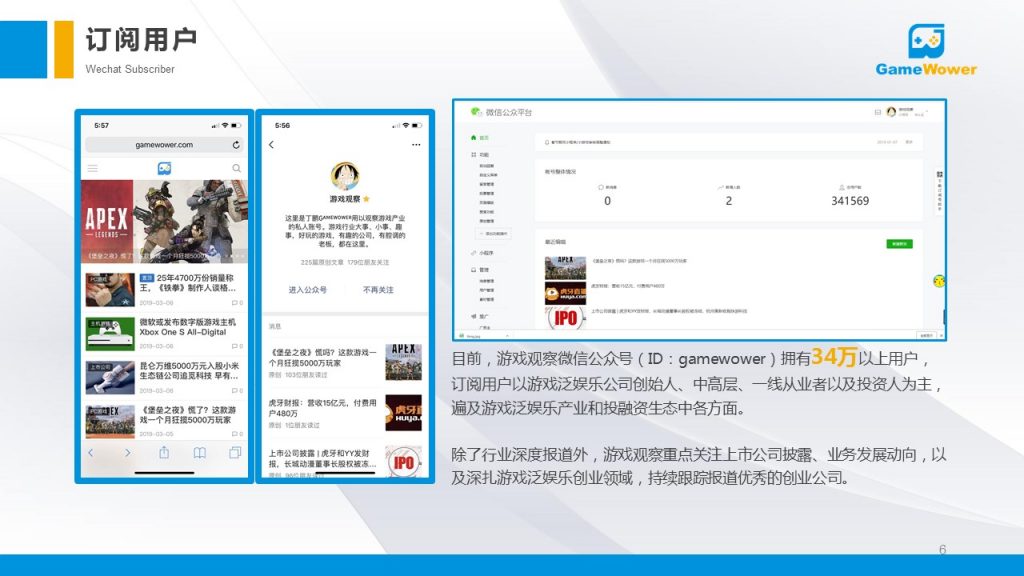Image resolution: width=1024 pixels, height=576 pixels.
Task: Click the 推广 megaphone icon in sidebar
Action: click(x=473, y=317)
